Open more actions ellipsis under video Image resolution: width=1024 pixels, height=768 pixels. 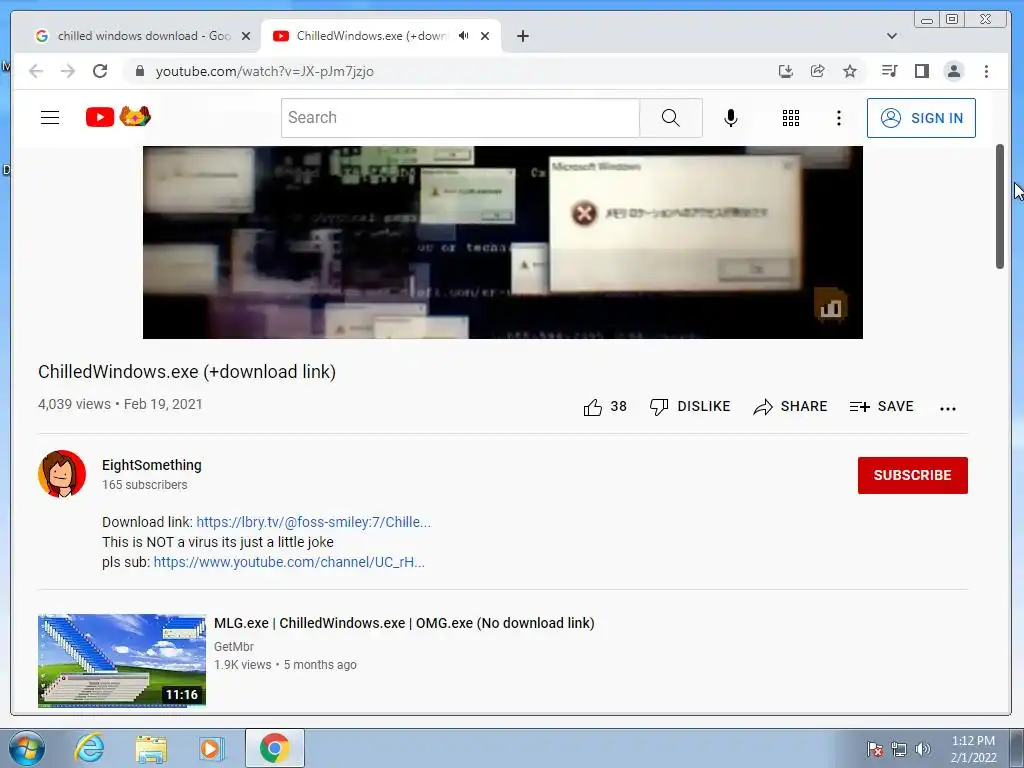pyautogui.click(x=948, y=408)
